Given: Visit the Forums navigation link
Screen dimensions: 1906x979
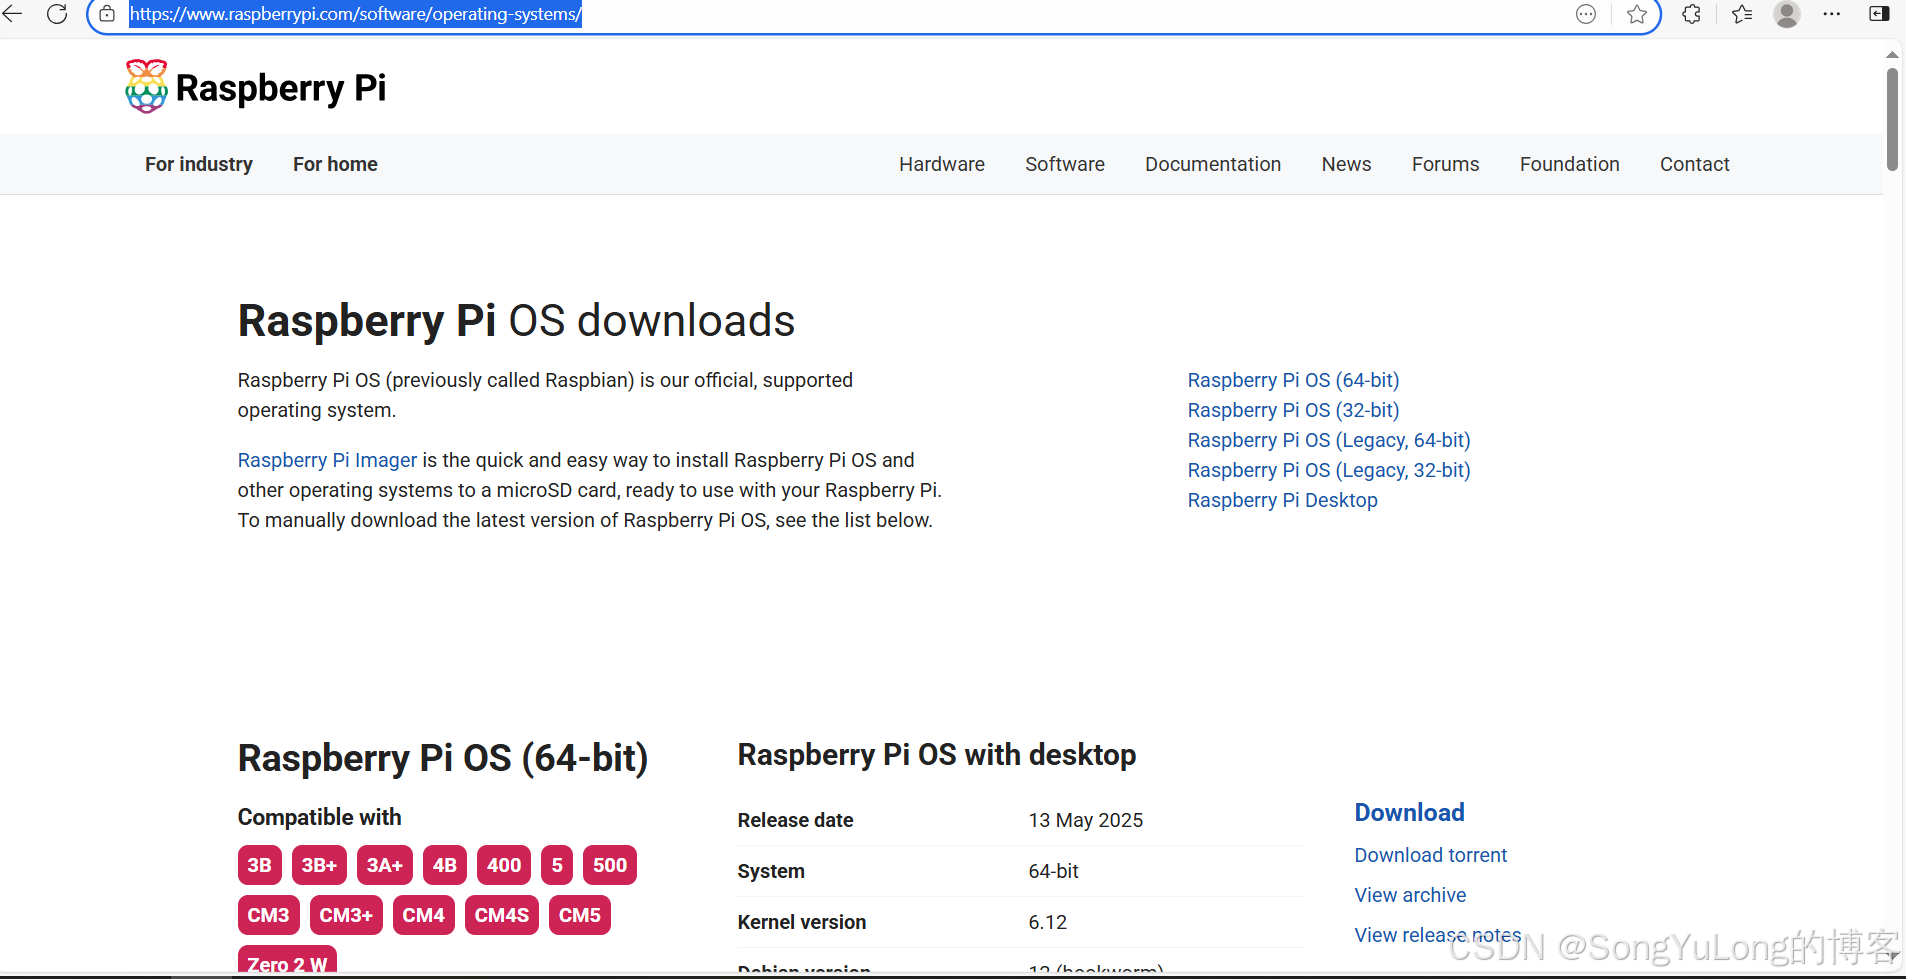Looking at the screenshot, I should pos(1445,164).
